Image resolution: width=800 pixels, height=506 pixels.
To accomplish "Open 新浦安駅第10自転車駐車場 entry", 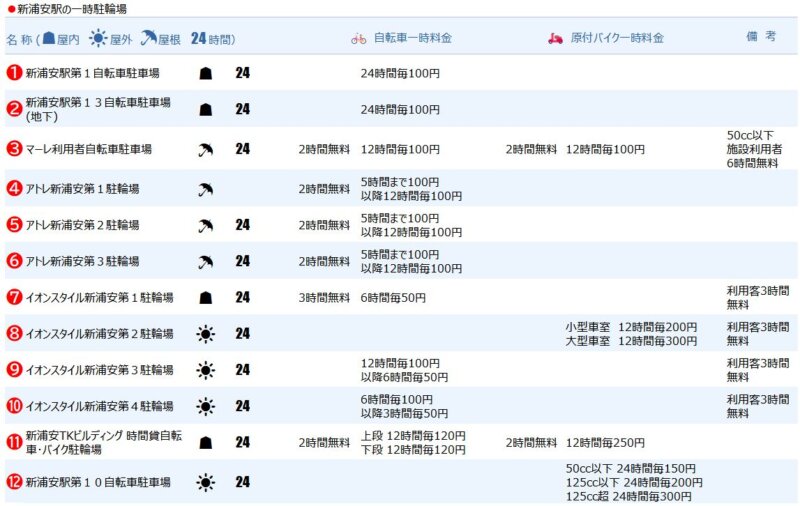I will pyautogui.click(x=95, y=482).
